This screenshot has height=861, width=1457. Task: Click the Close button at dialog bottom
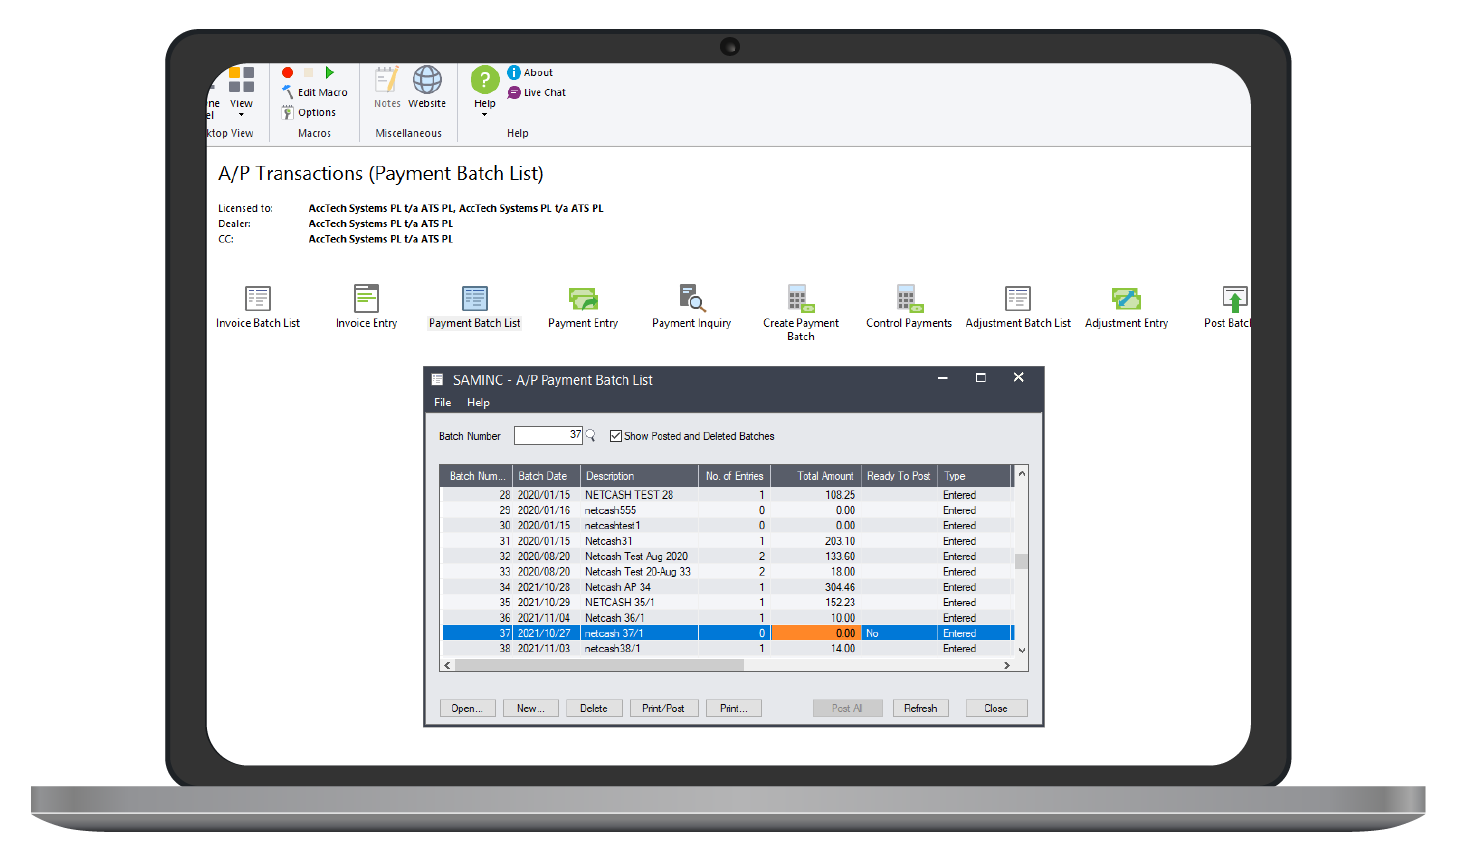pos(996,708)
